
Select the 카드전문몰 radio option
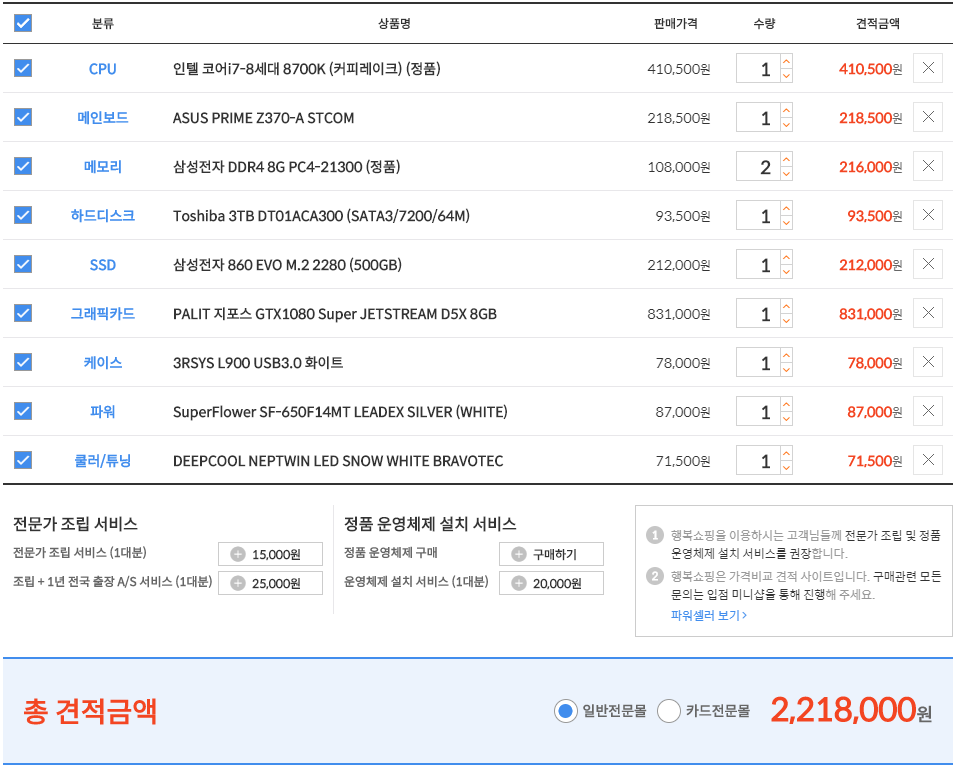[669, 711]
